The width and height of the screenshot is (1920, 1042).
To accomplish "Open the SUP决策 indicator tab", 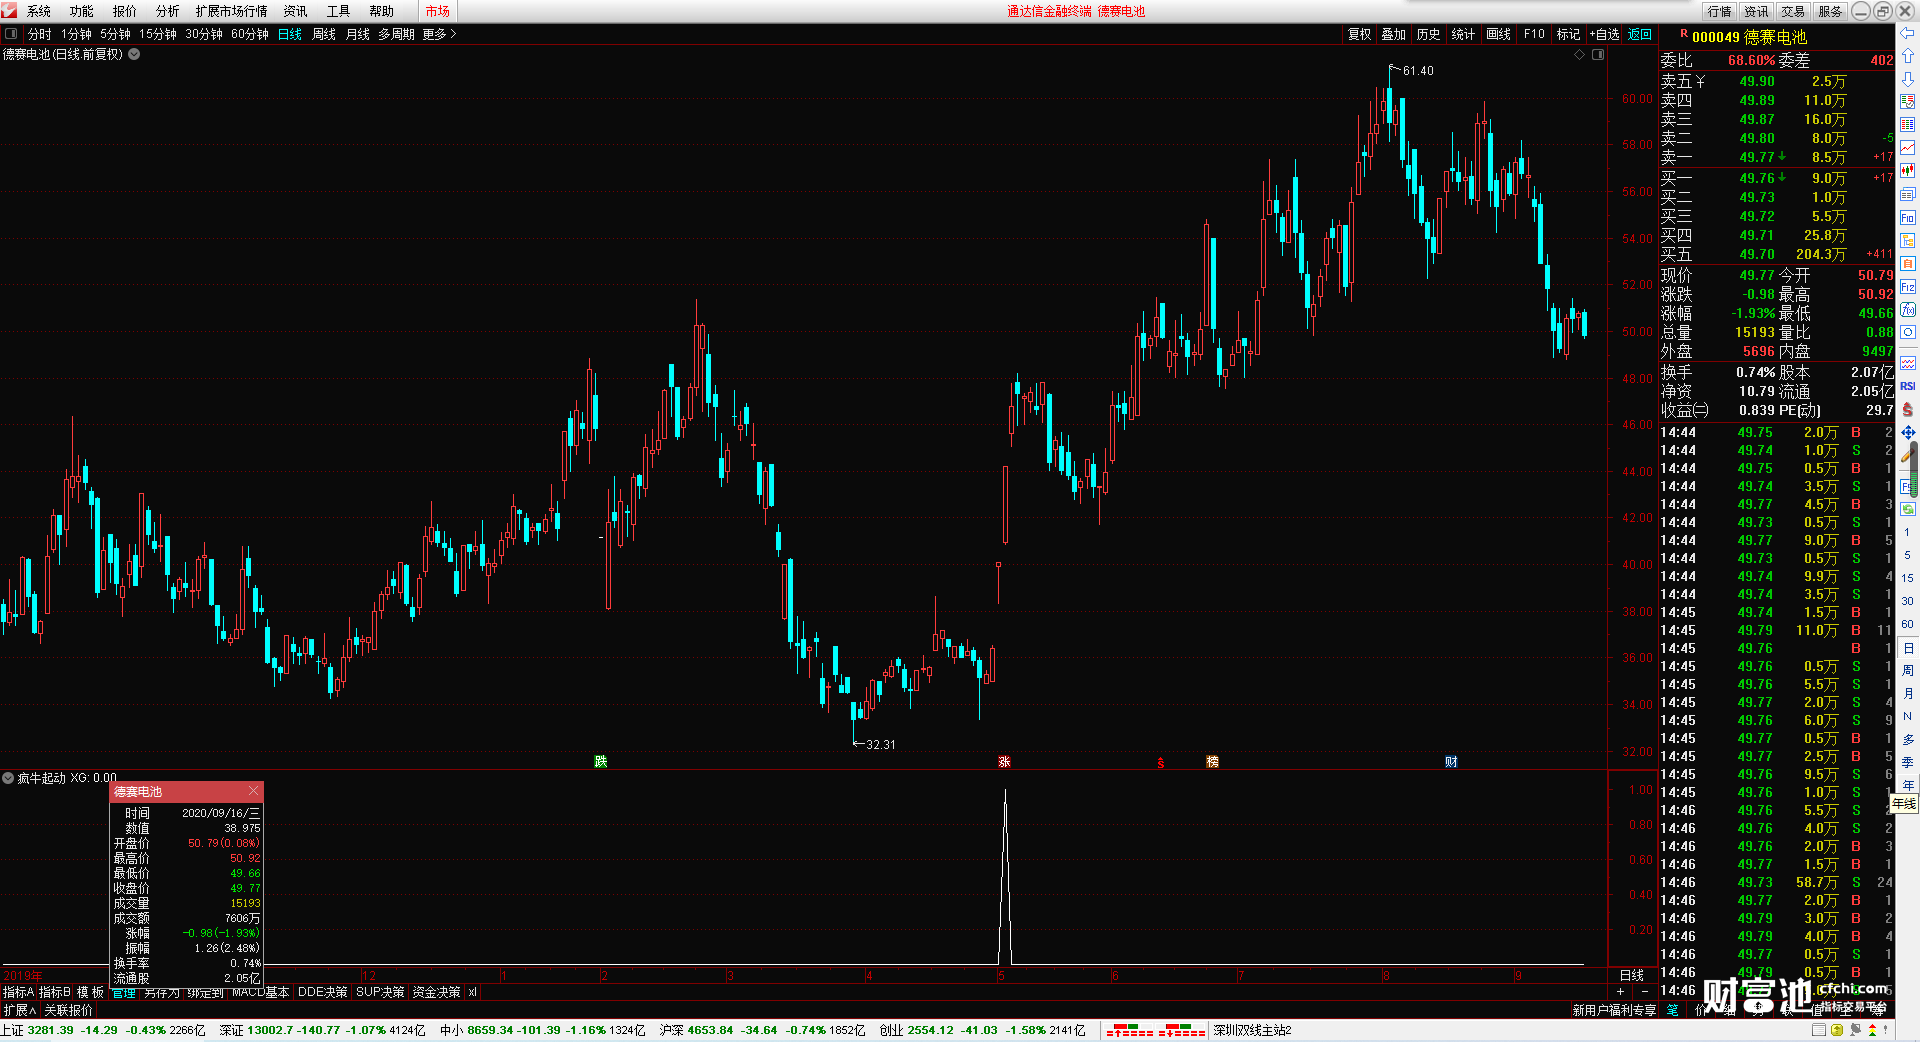I will (x=380, y=992).
